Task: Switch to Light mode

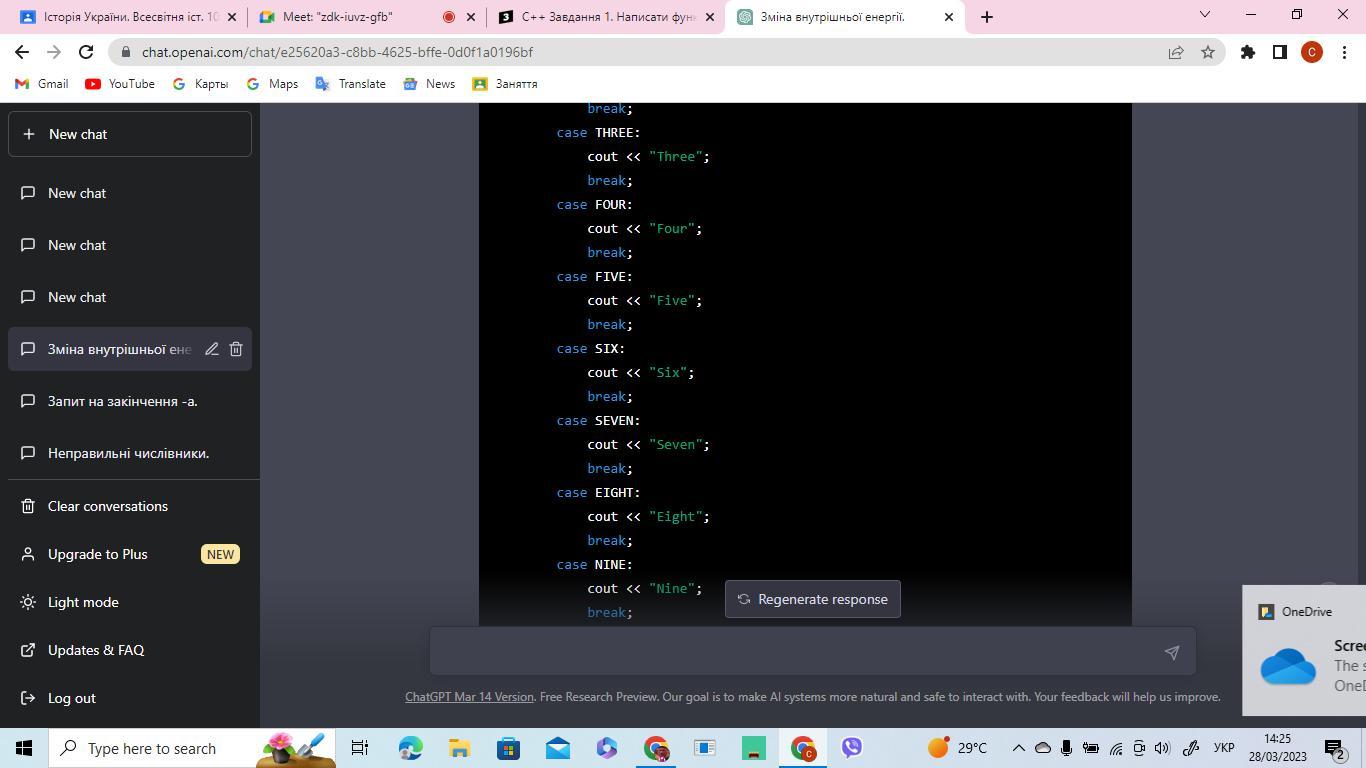Action: click(x=83, y=602)
